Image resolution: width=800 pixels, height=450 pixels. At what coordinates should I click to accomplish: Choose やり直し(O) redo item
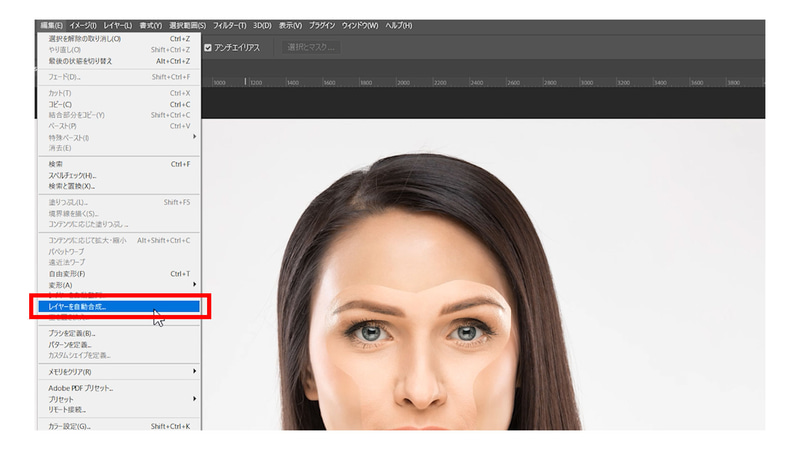coord(119,49)
